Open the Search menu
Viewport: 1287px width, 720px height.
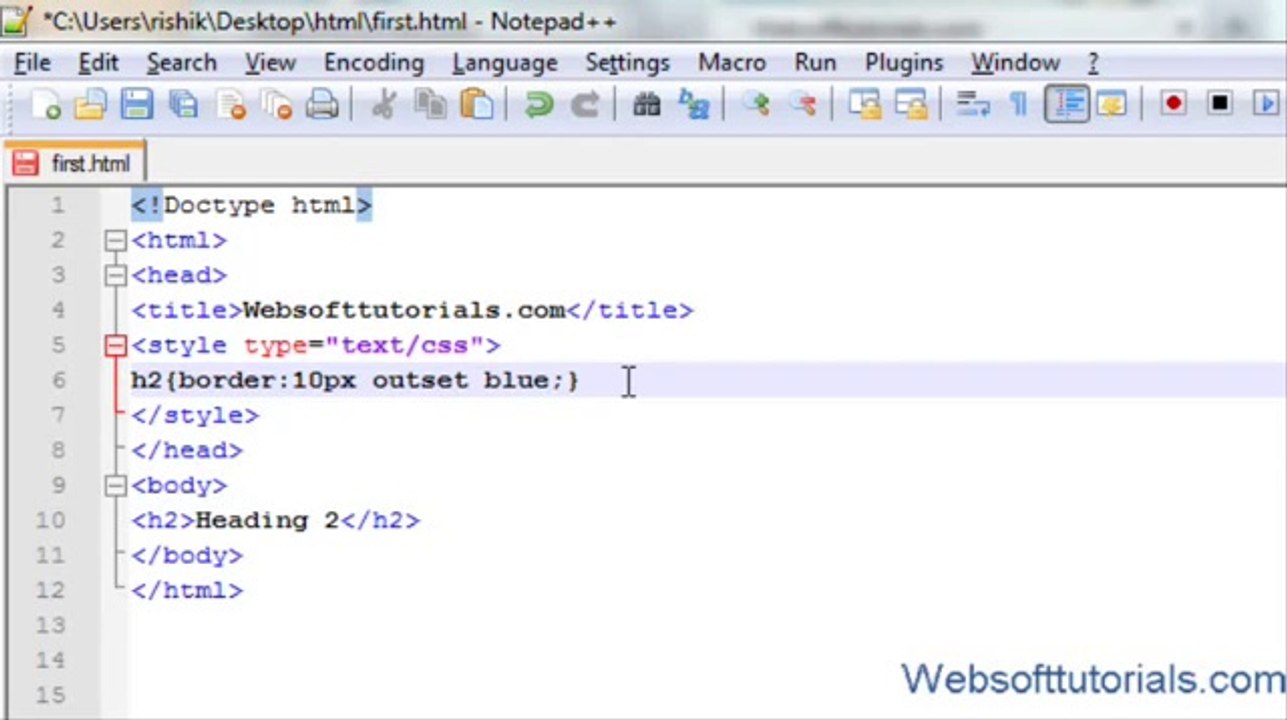point(181,63)
